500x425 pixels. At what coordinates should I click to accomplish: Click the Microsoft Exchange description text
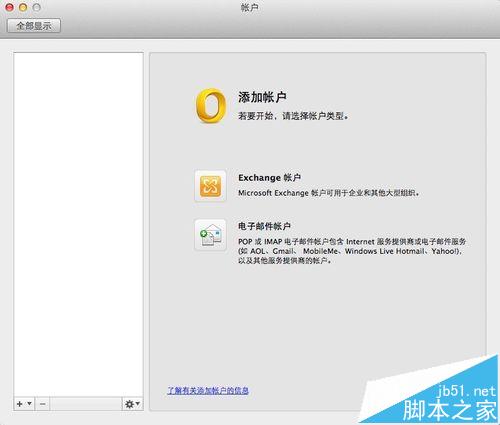328,193
